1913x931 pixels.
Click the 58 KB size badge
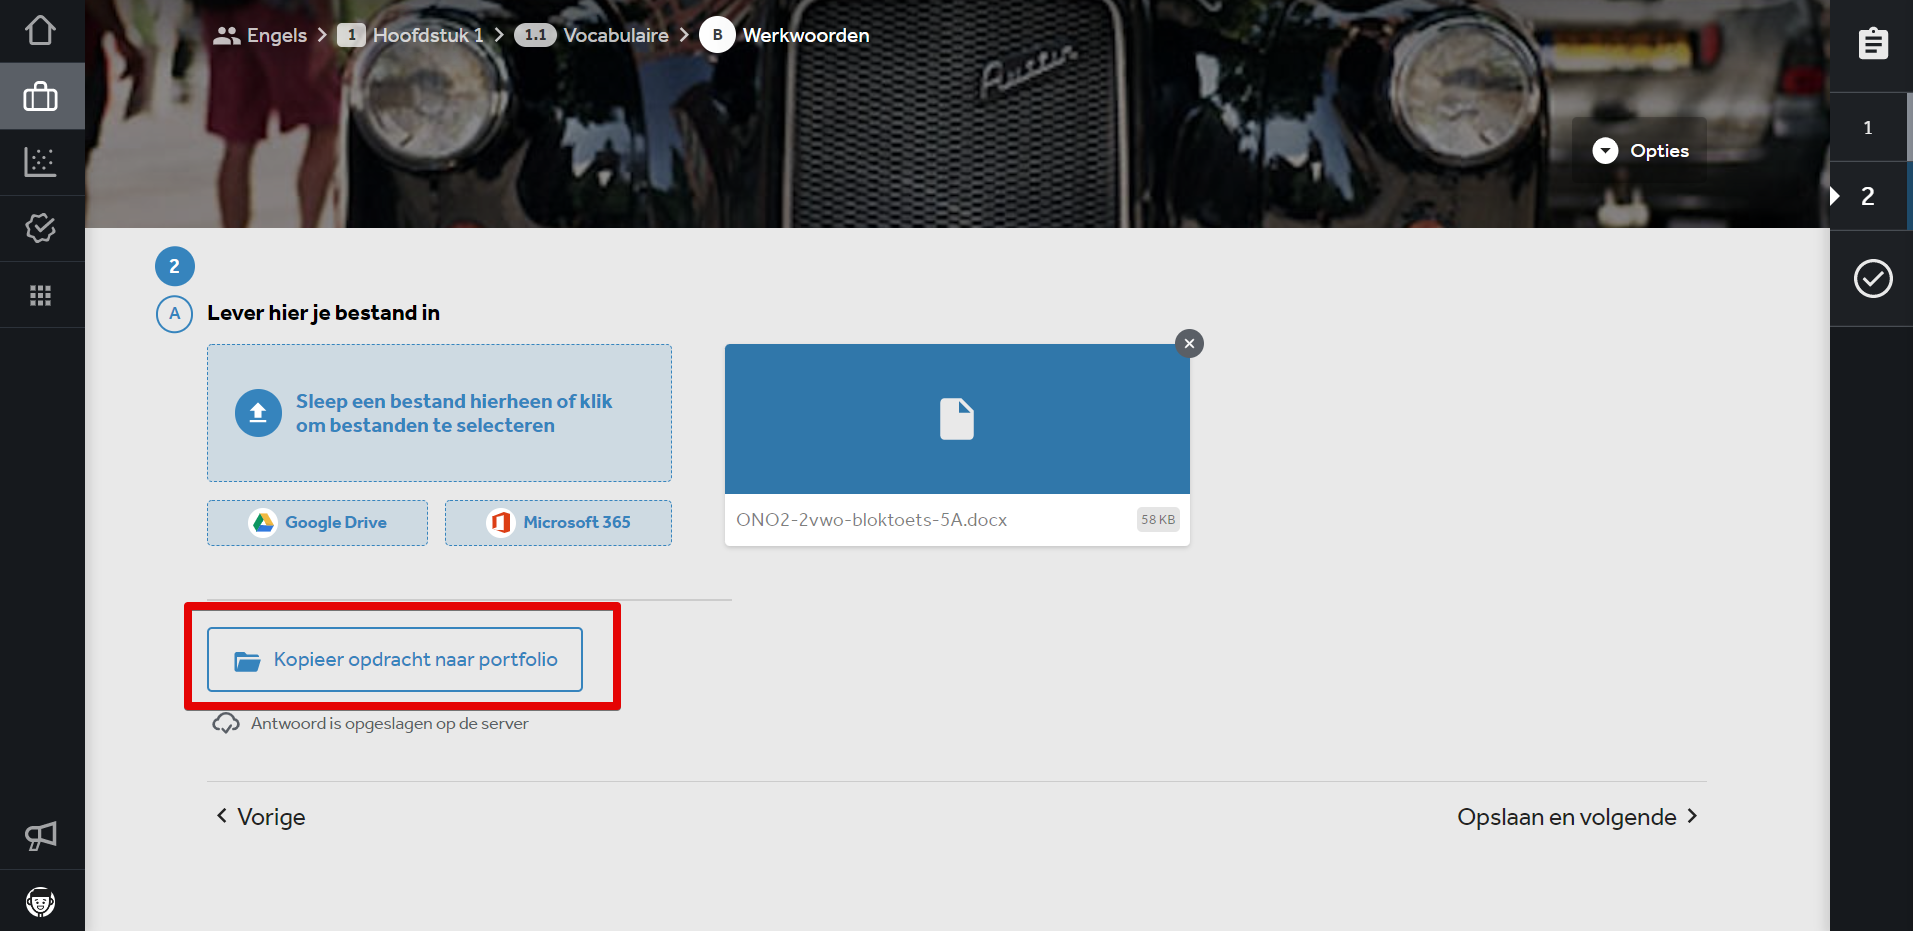(x=1158, y=520)
